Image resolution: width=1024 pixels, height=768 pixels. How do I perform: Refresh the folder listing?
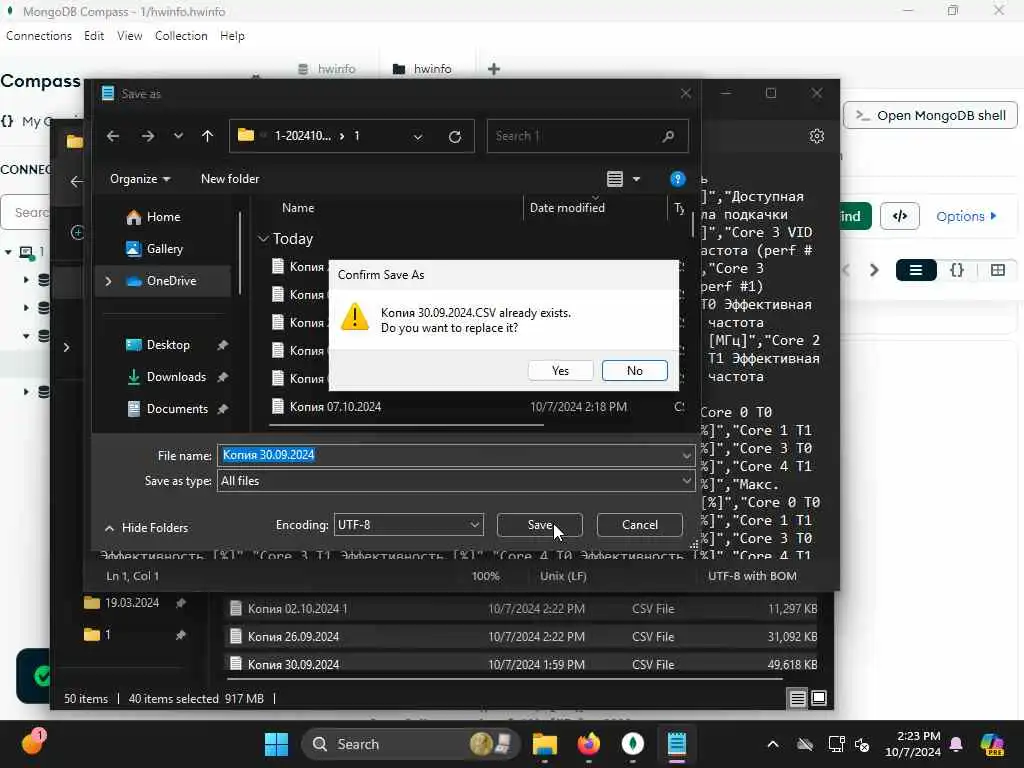(x=455, y=136)
